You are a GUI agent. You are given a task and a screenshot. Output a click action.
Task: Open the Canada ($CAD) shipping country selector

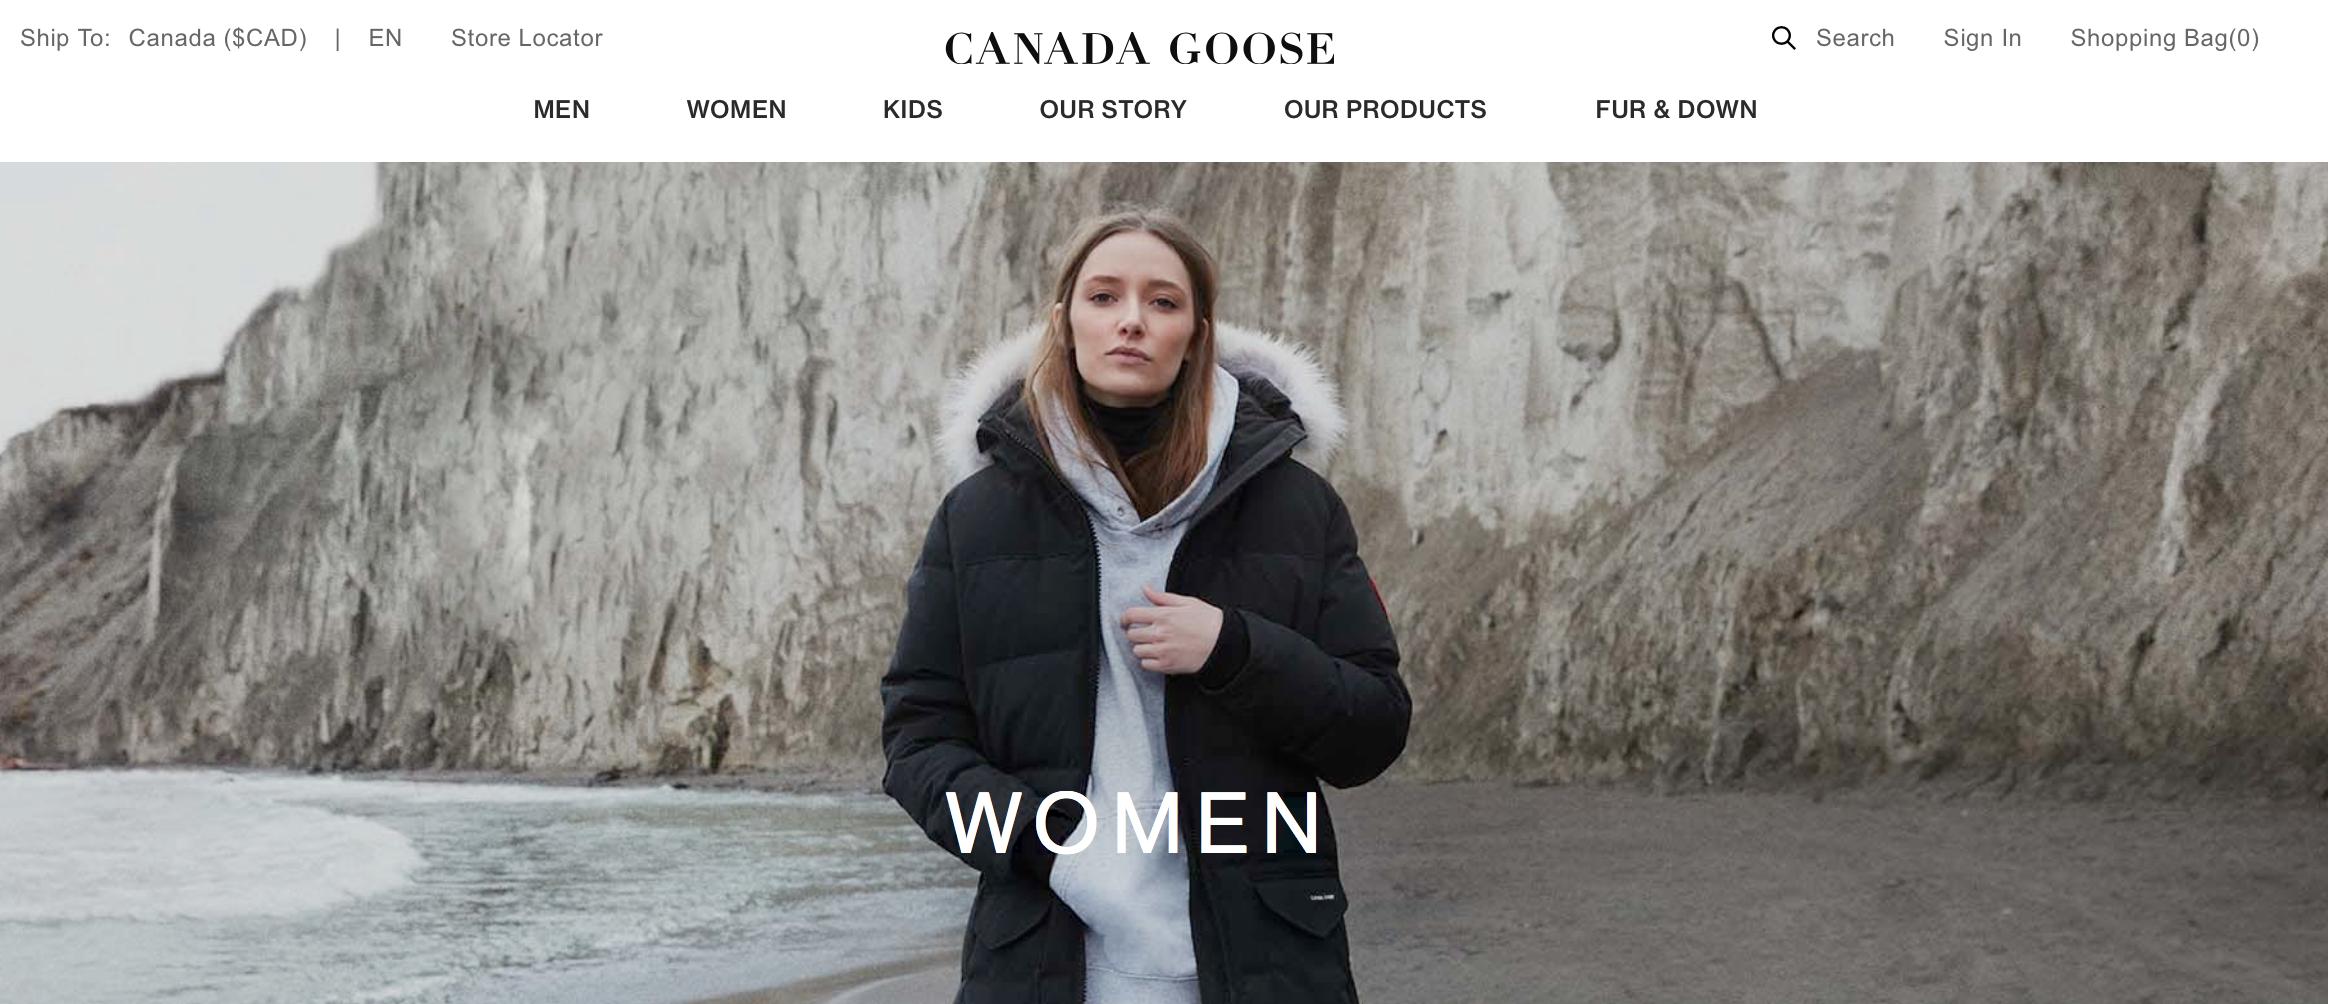[x=218, y=38]
